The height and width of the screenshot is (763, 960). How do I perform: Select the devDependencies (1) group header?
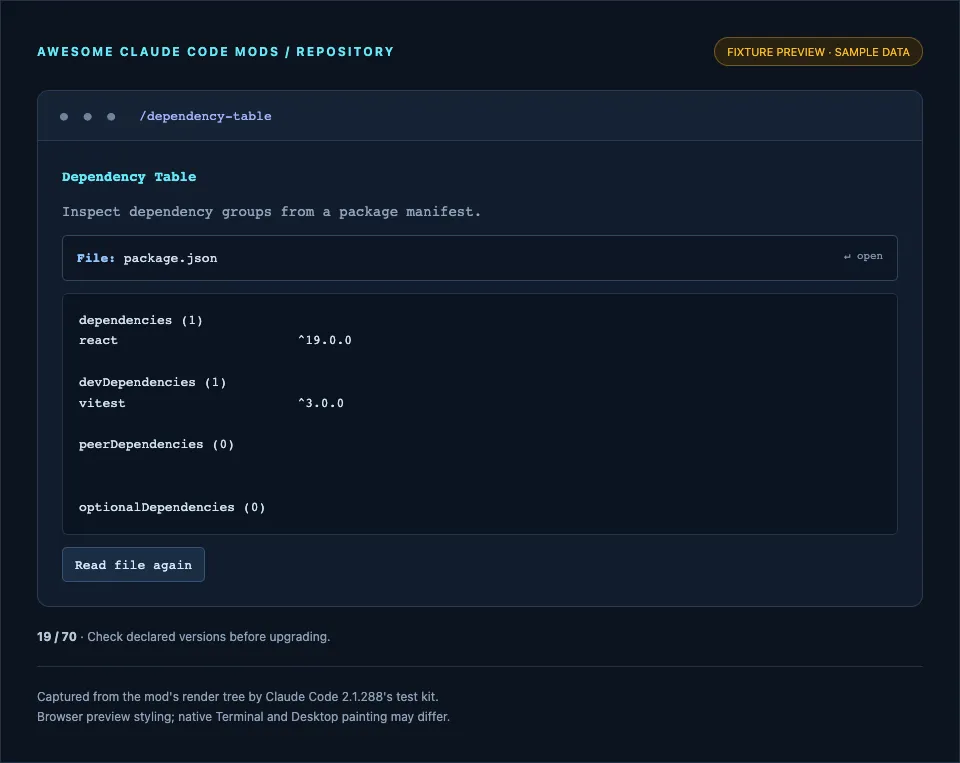click(x=152, y=383)
